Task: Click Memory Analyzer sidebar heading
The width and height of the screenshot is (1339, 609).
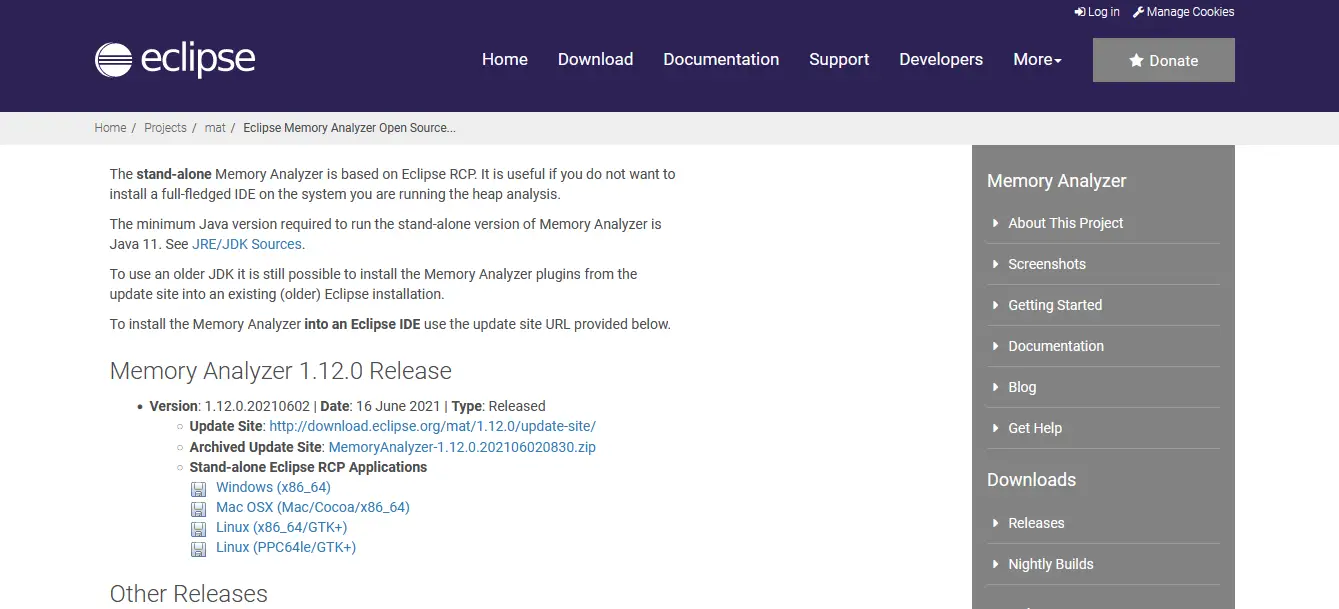Action: [x=1057, y=181]
